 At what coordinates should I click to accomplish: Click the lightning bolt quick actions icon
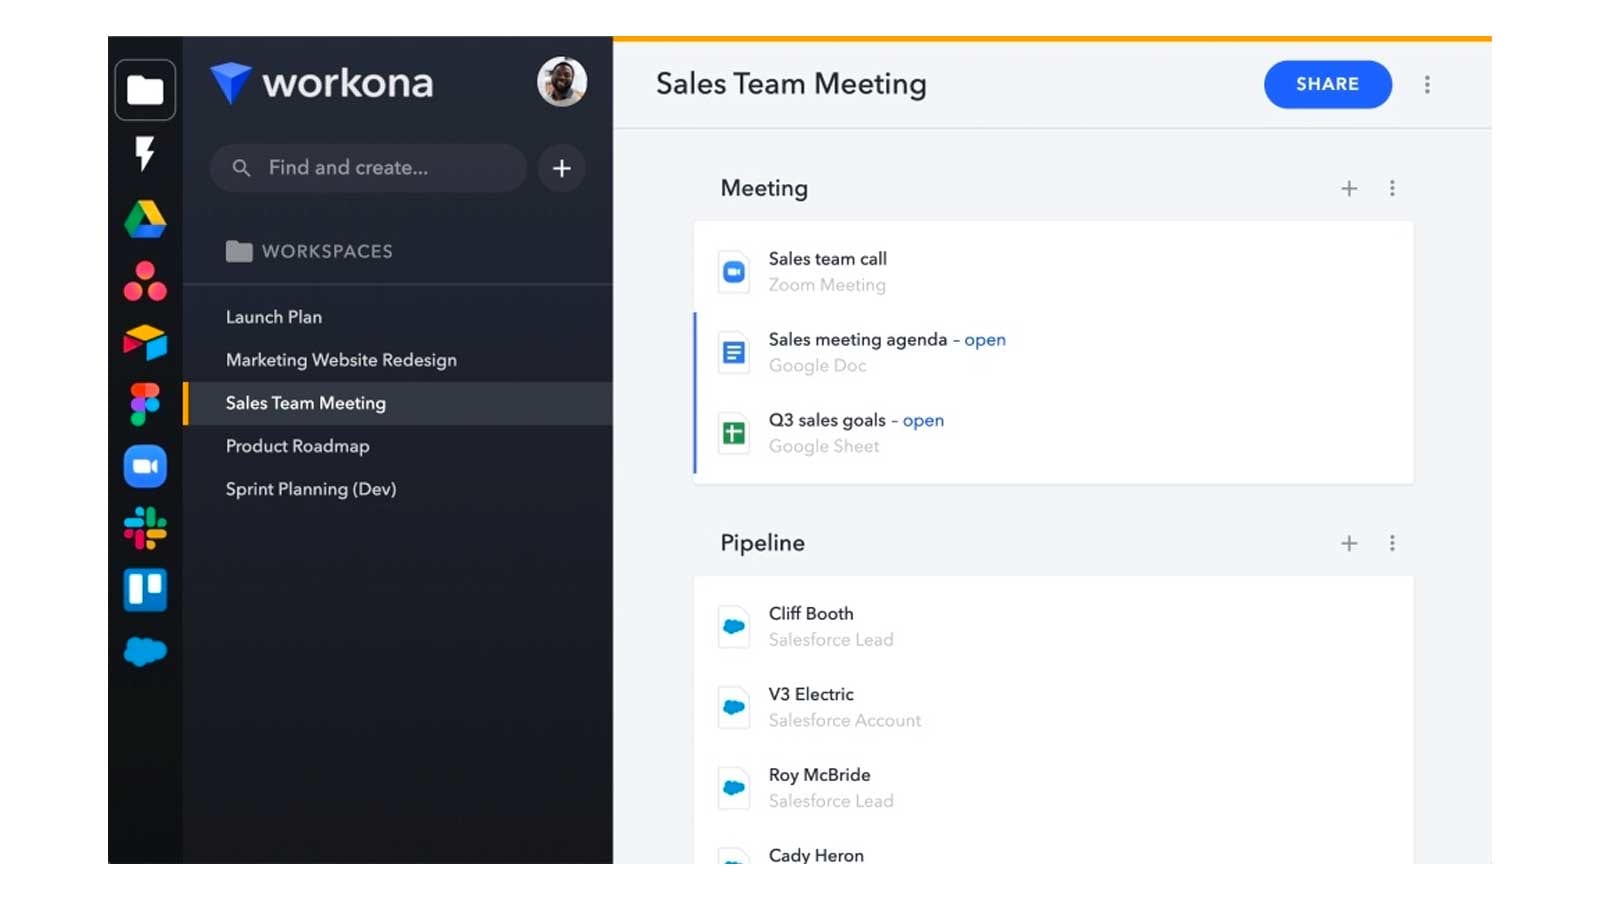[x=145, y=154]
